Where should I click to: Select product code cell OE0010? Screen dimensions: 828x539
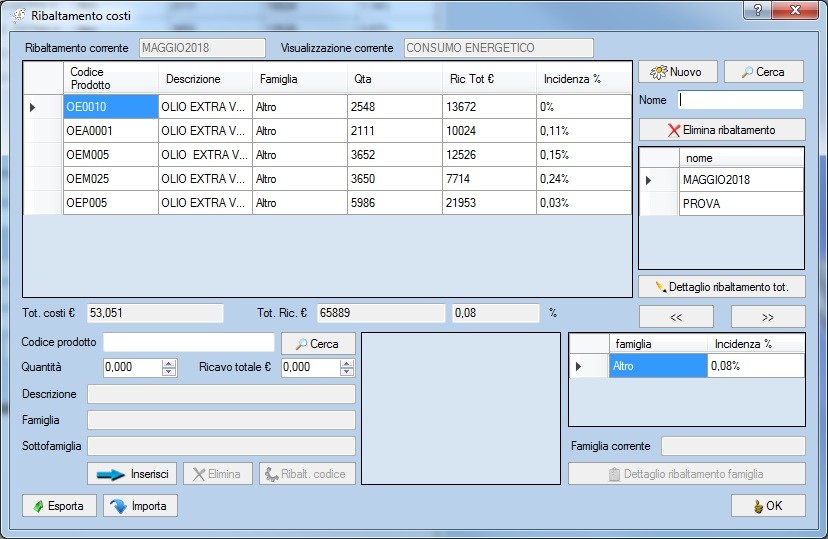coord(110,107)
